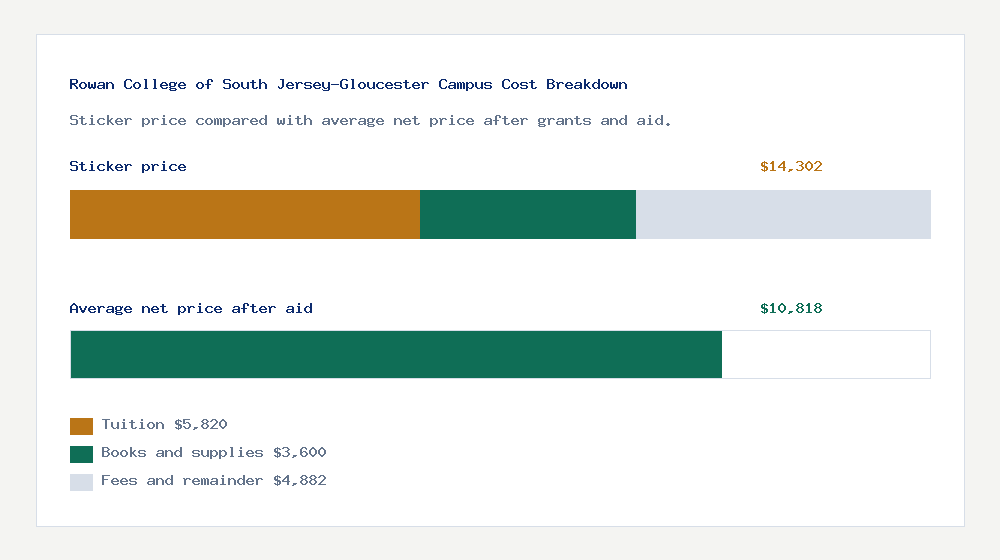Click the Books and supplies $3,600 label

(x=214, y=452)
